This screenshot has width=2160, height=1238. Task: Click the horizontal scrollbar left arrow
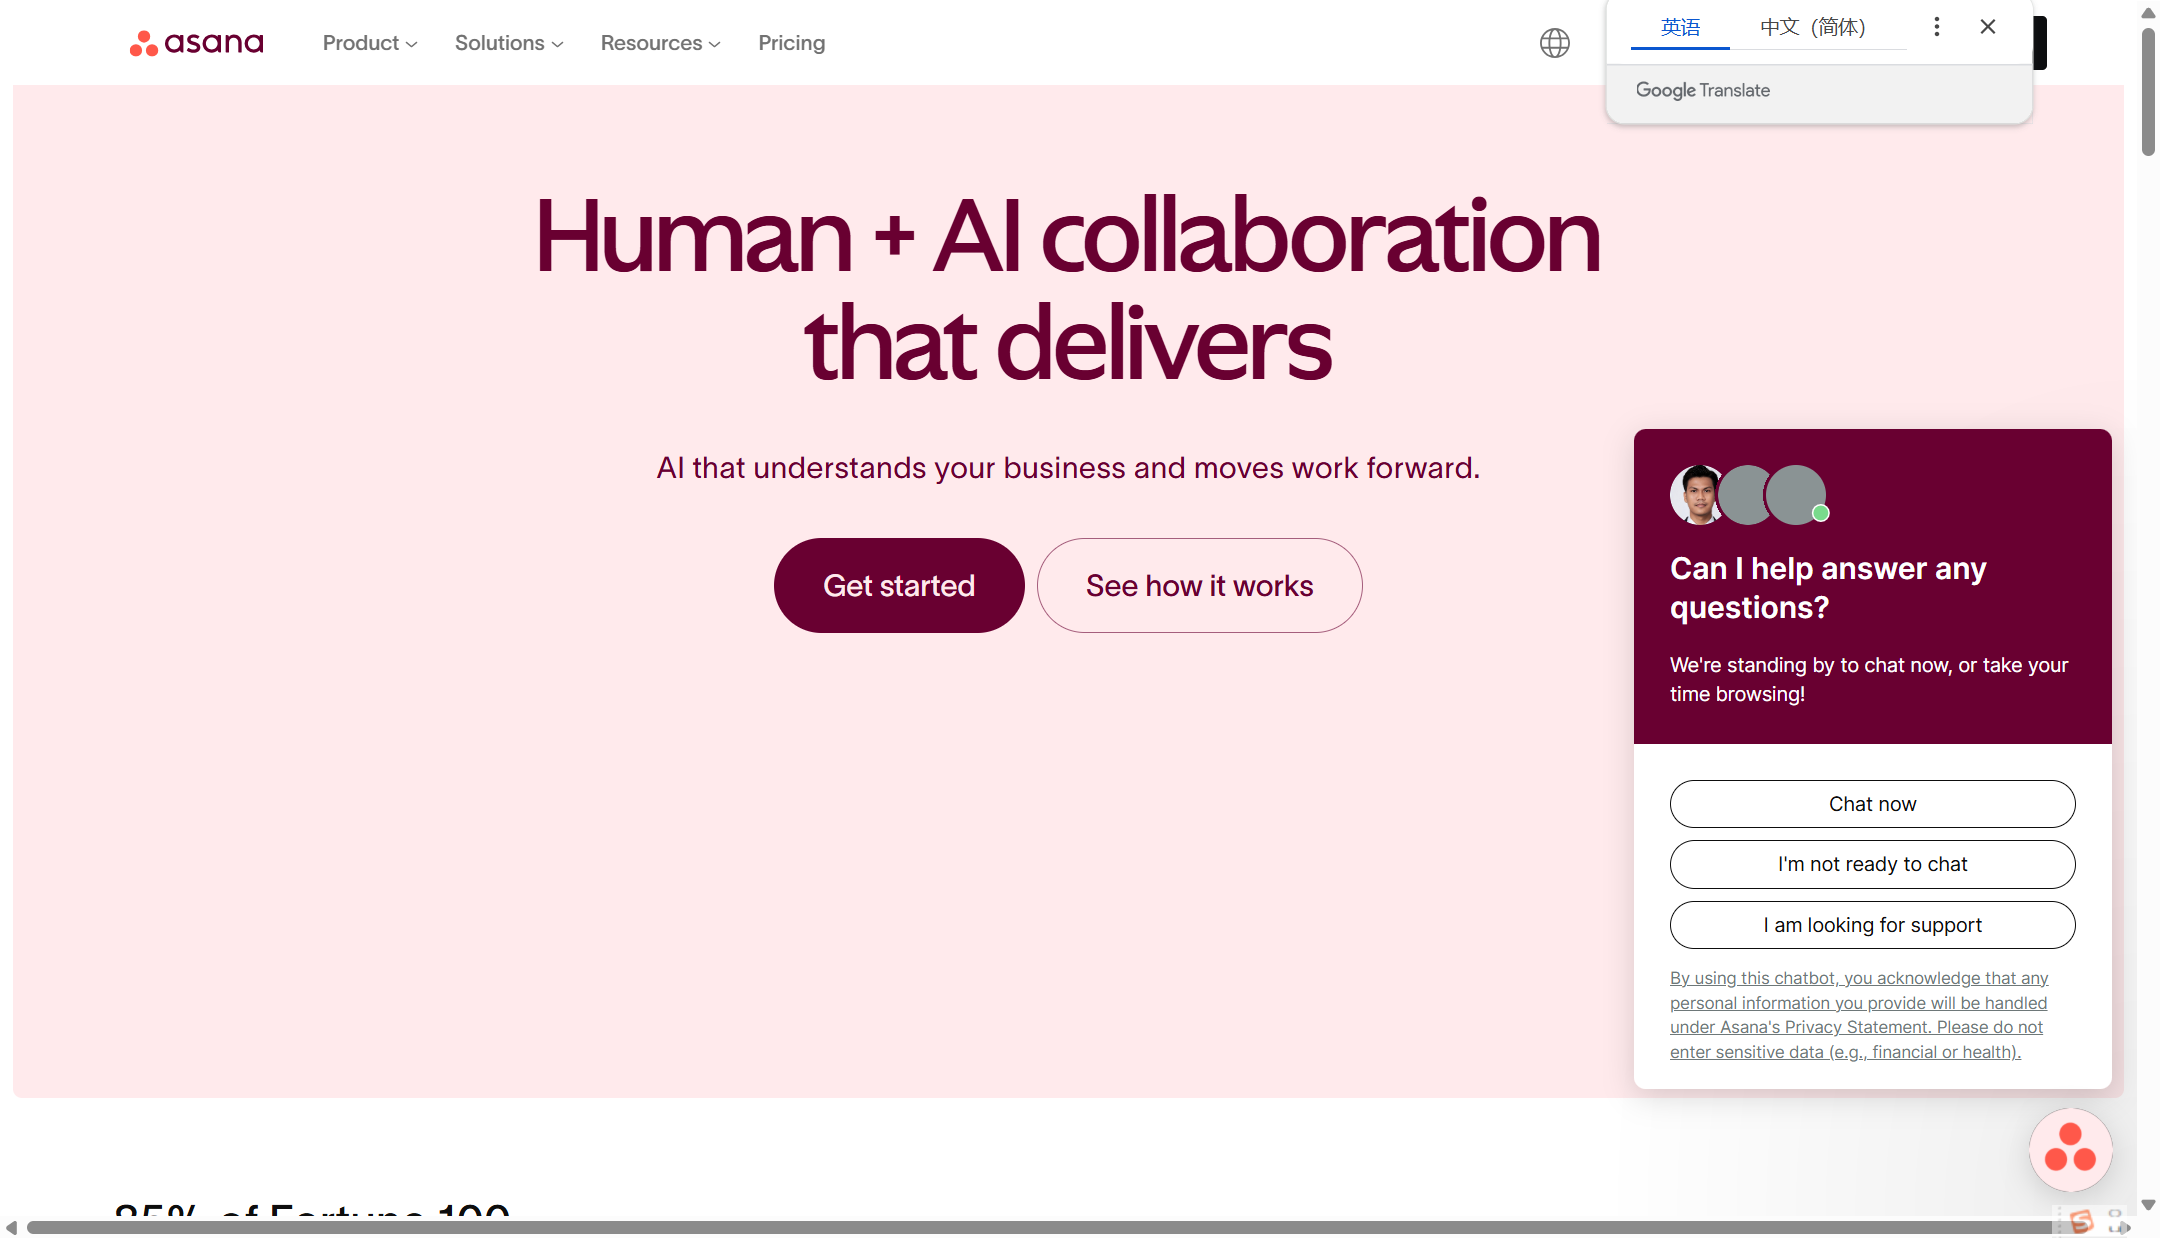pos(11,1227)
